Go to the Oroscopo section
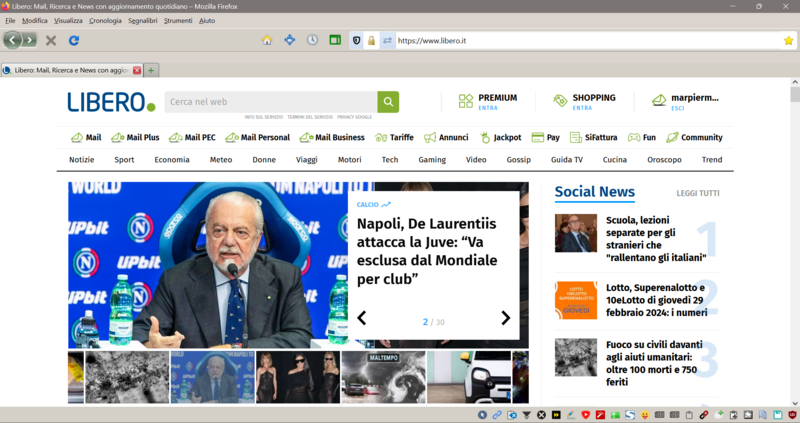 tap(664, 160)
